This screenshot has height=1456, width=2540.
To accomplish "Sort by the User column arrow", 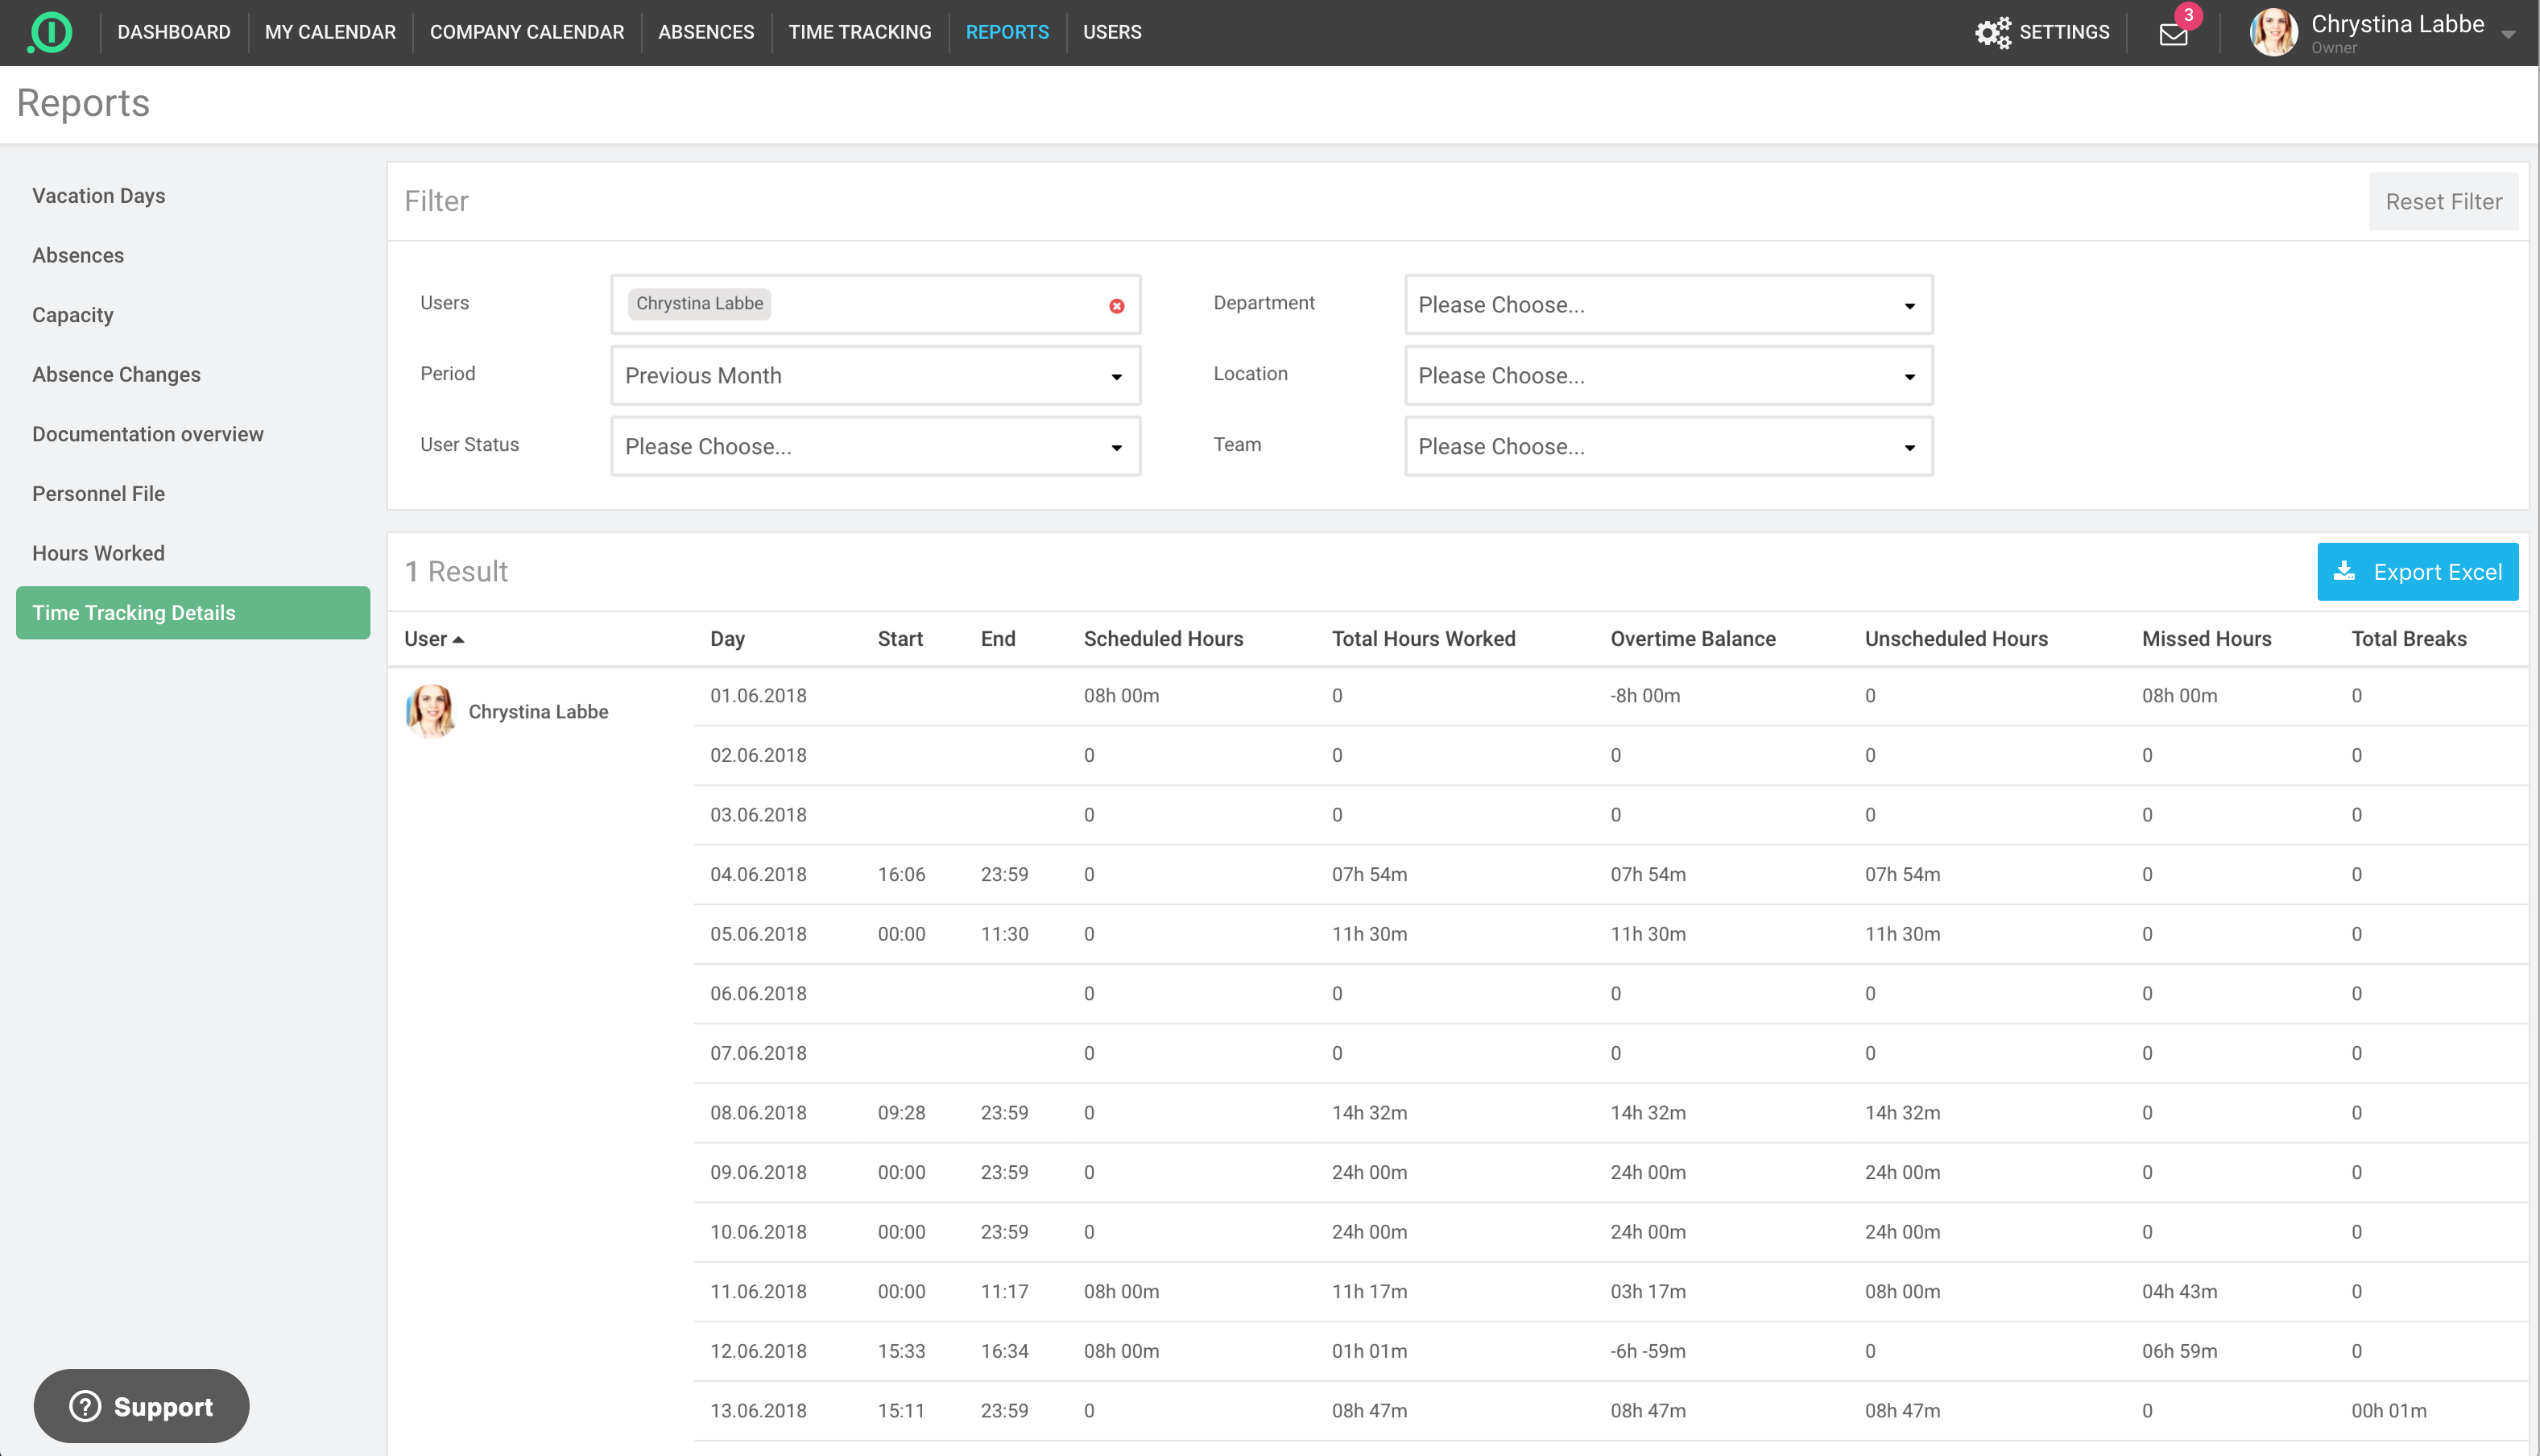I will coord(459,639).
